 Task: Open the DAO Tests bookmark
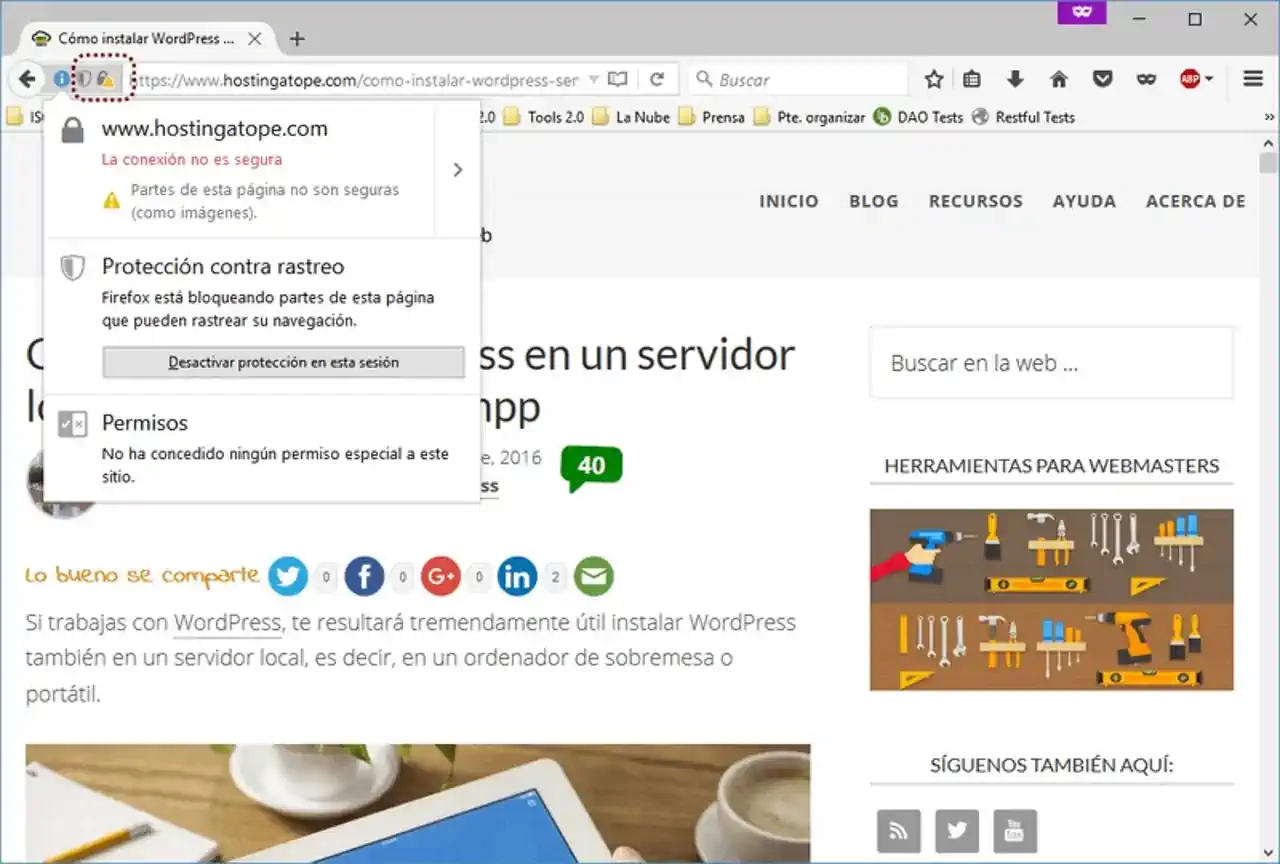[x=918, y=117]
